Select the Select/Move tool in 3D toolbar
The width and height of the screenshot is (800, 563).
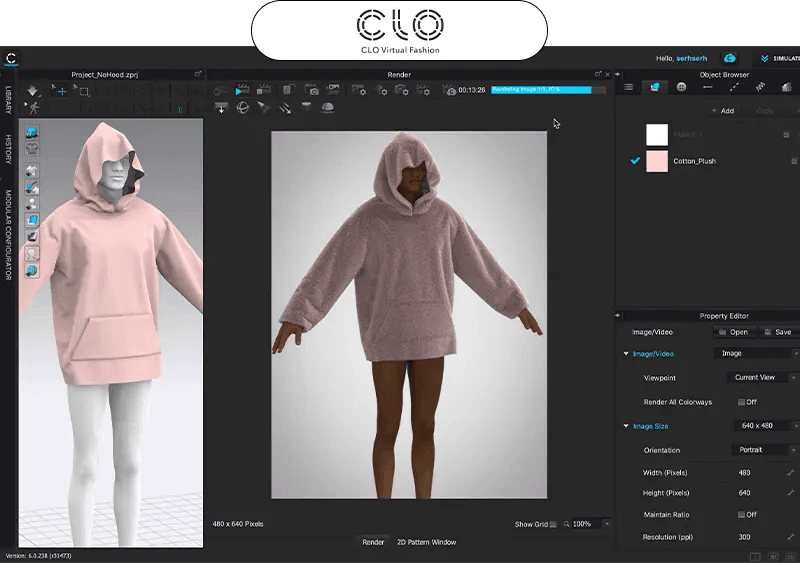(61, 91)
